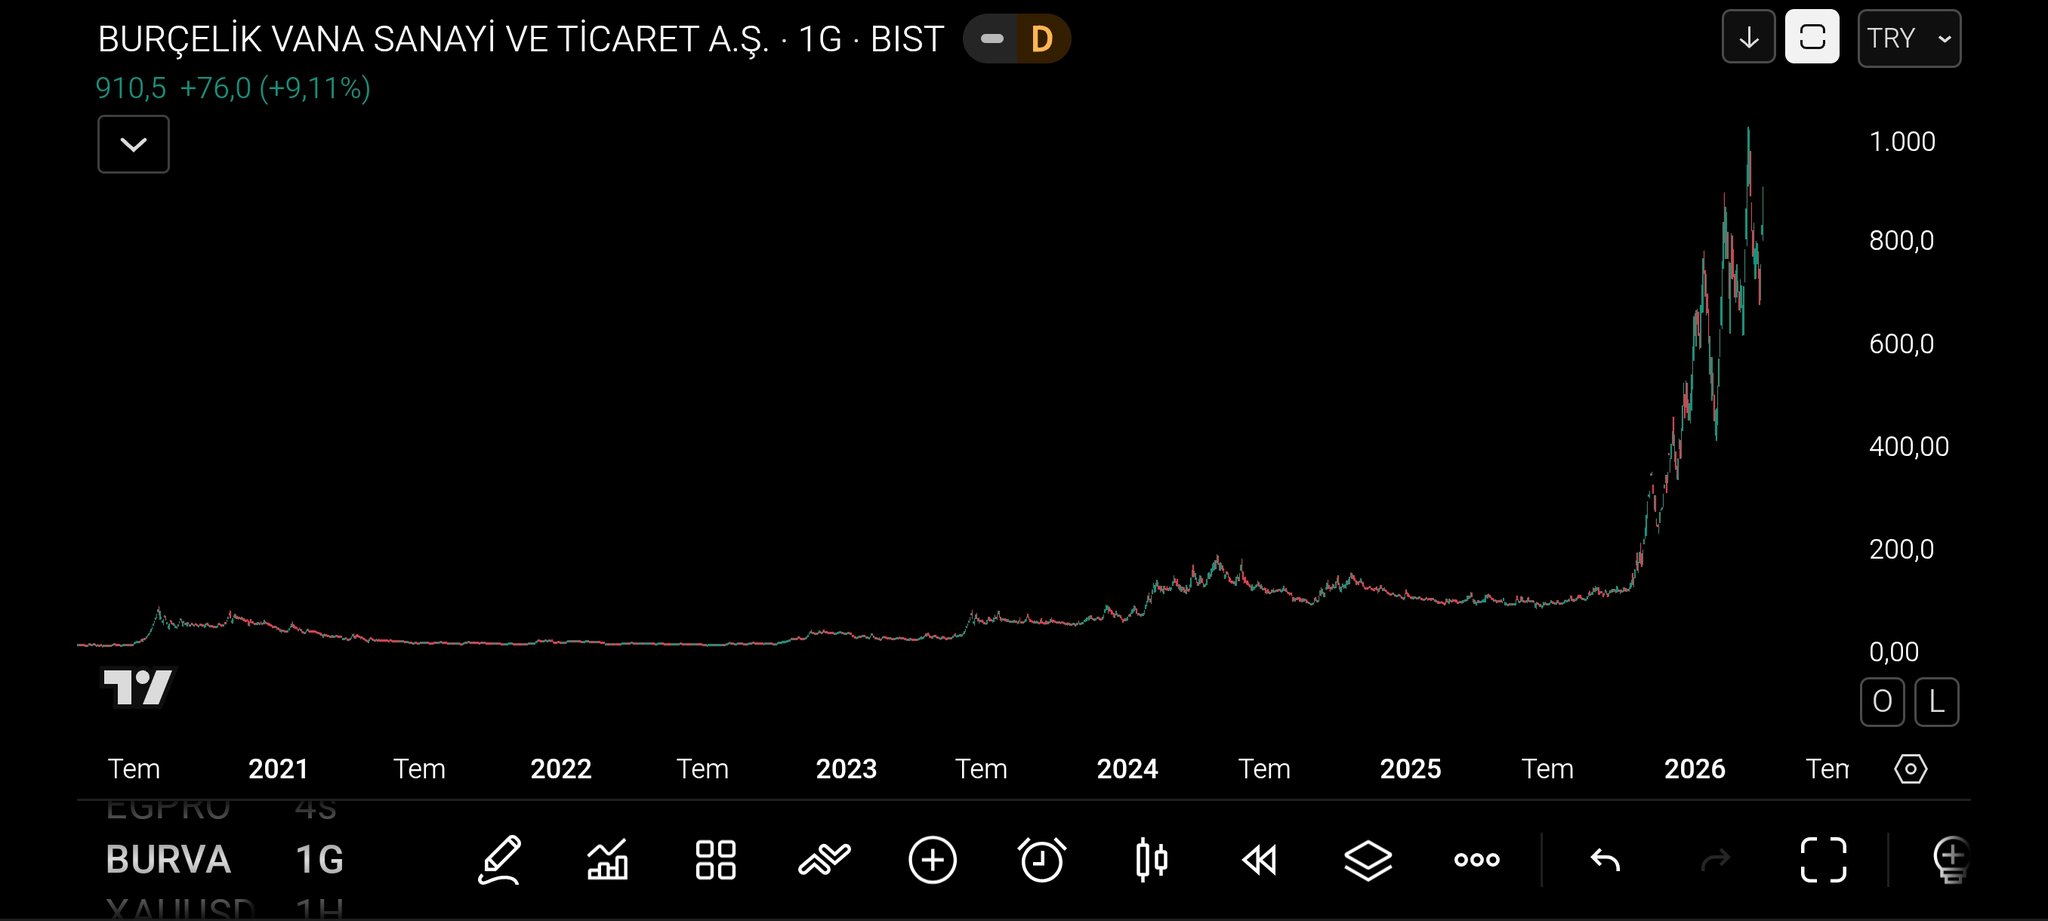Click the TradingView logo on chart
The width and height of the screenshot is (2048, 921).
(x=137, y=687)
